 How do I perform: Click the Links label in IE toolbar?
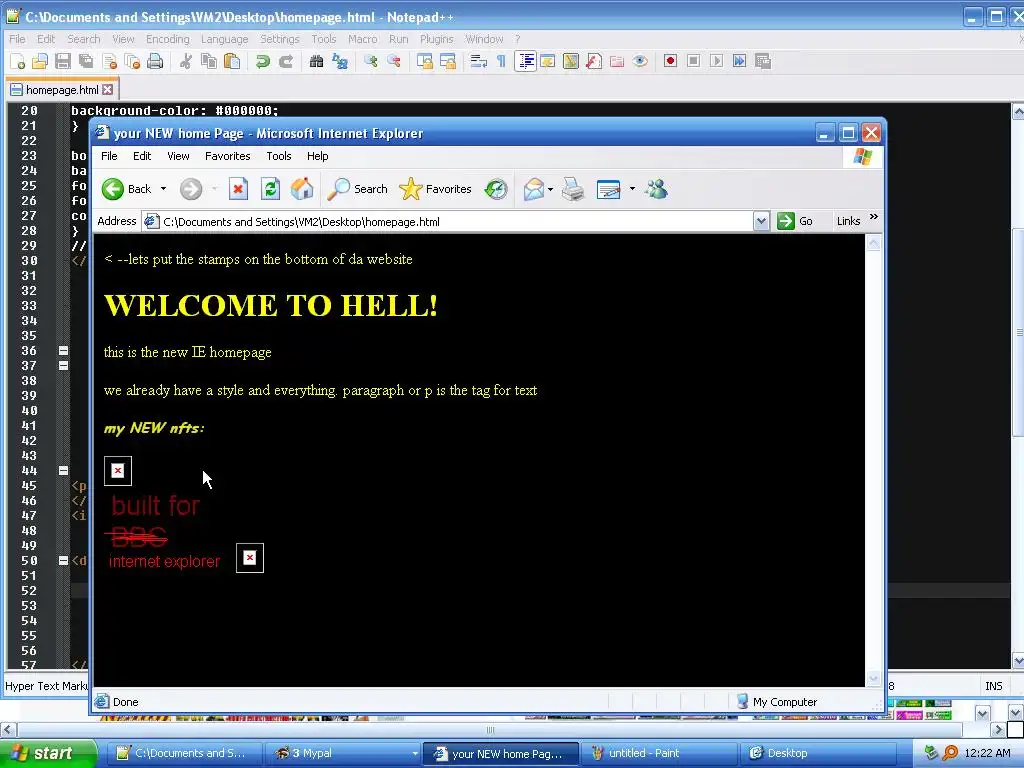pyautogui.click(x=848, y=221)
